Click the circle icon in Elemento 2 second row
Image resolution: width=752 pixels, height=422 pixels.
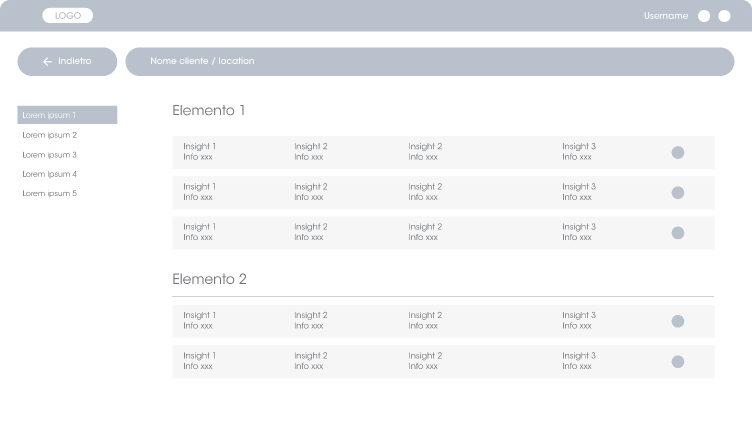(x=677, y=361)
